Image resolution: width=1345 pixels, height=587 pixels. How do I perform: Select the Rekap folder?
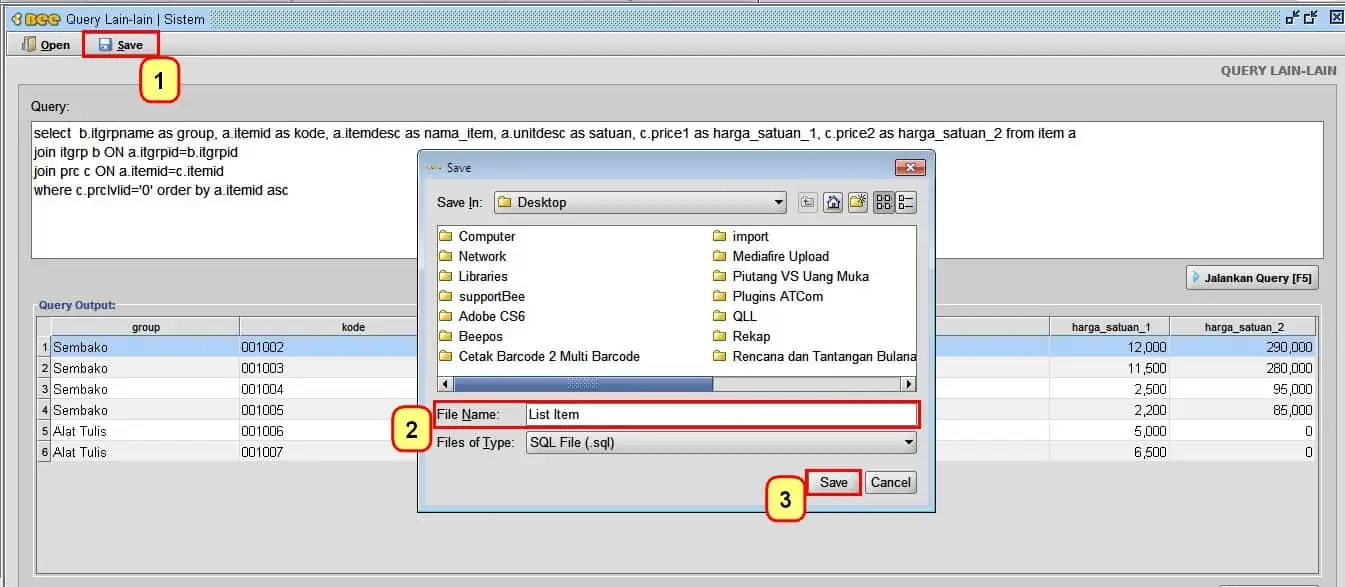point(742,336)
